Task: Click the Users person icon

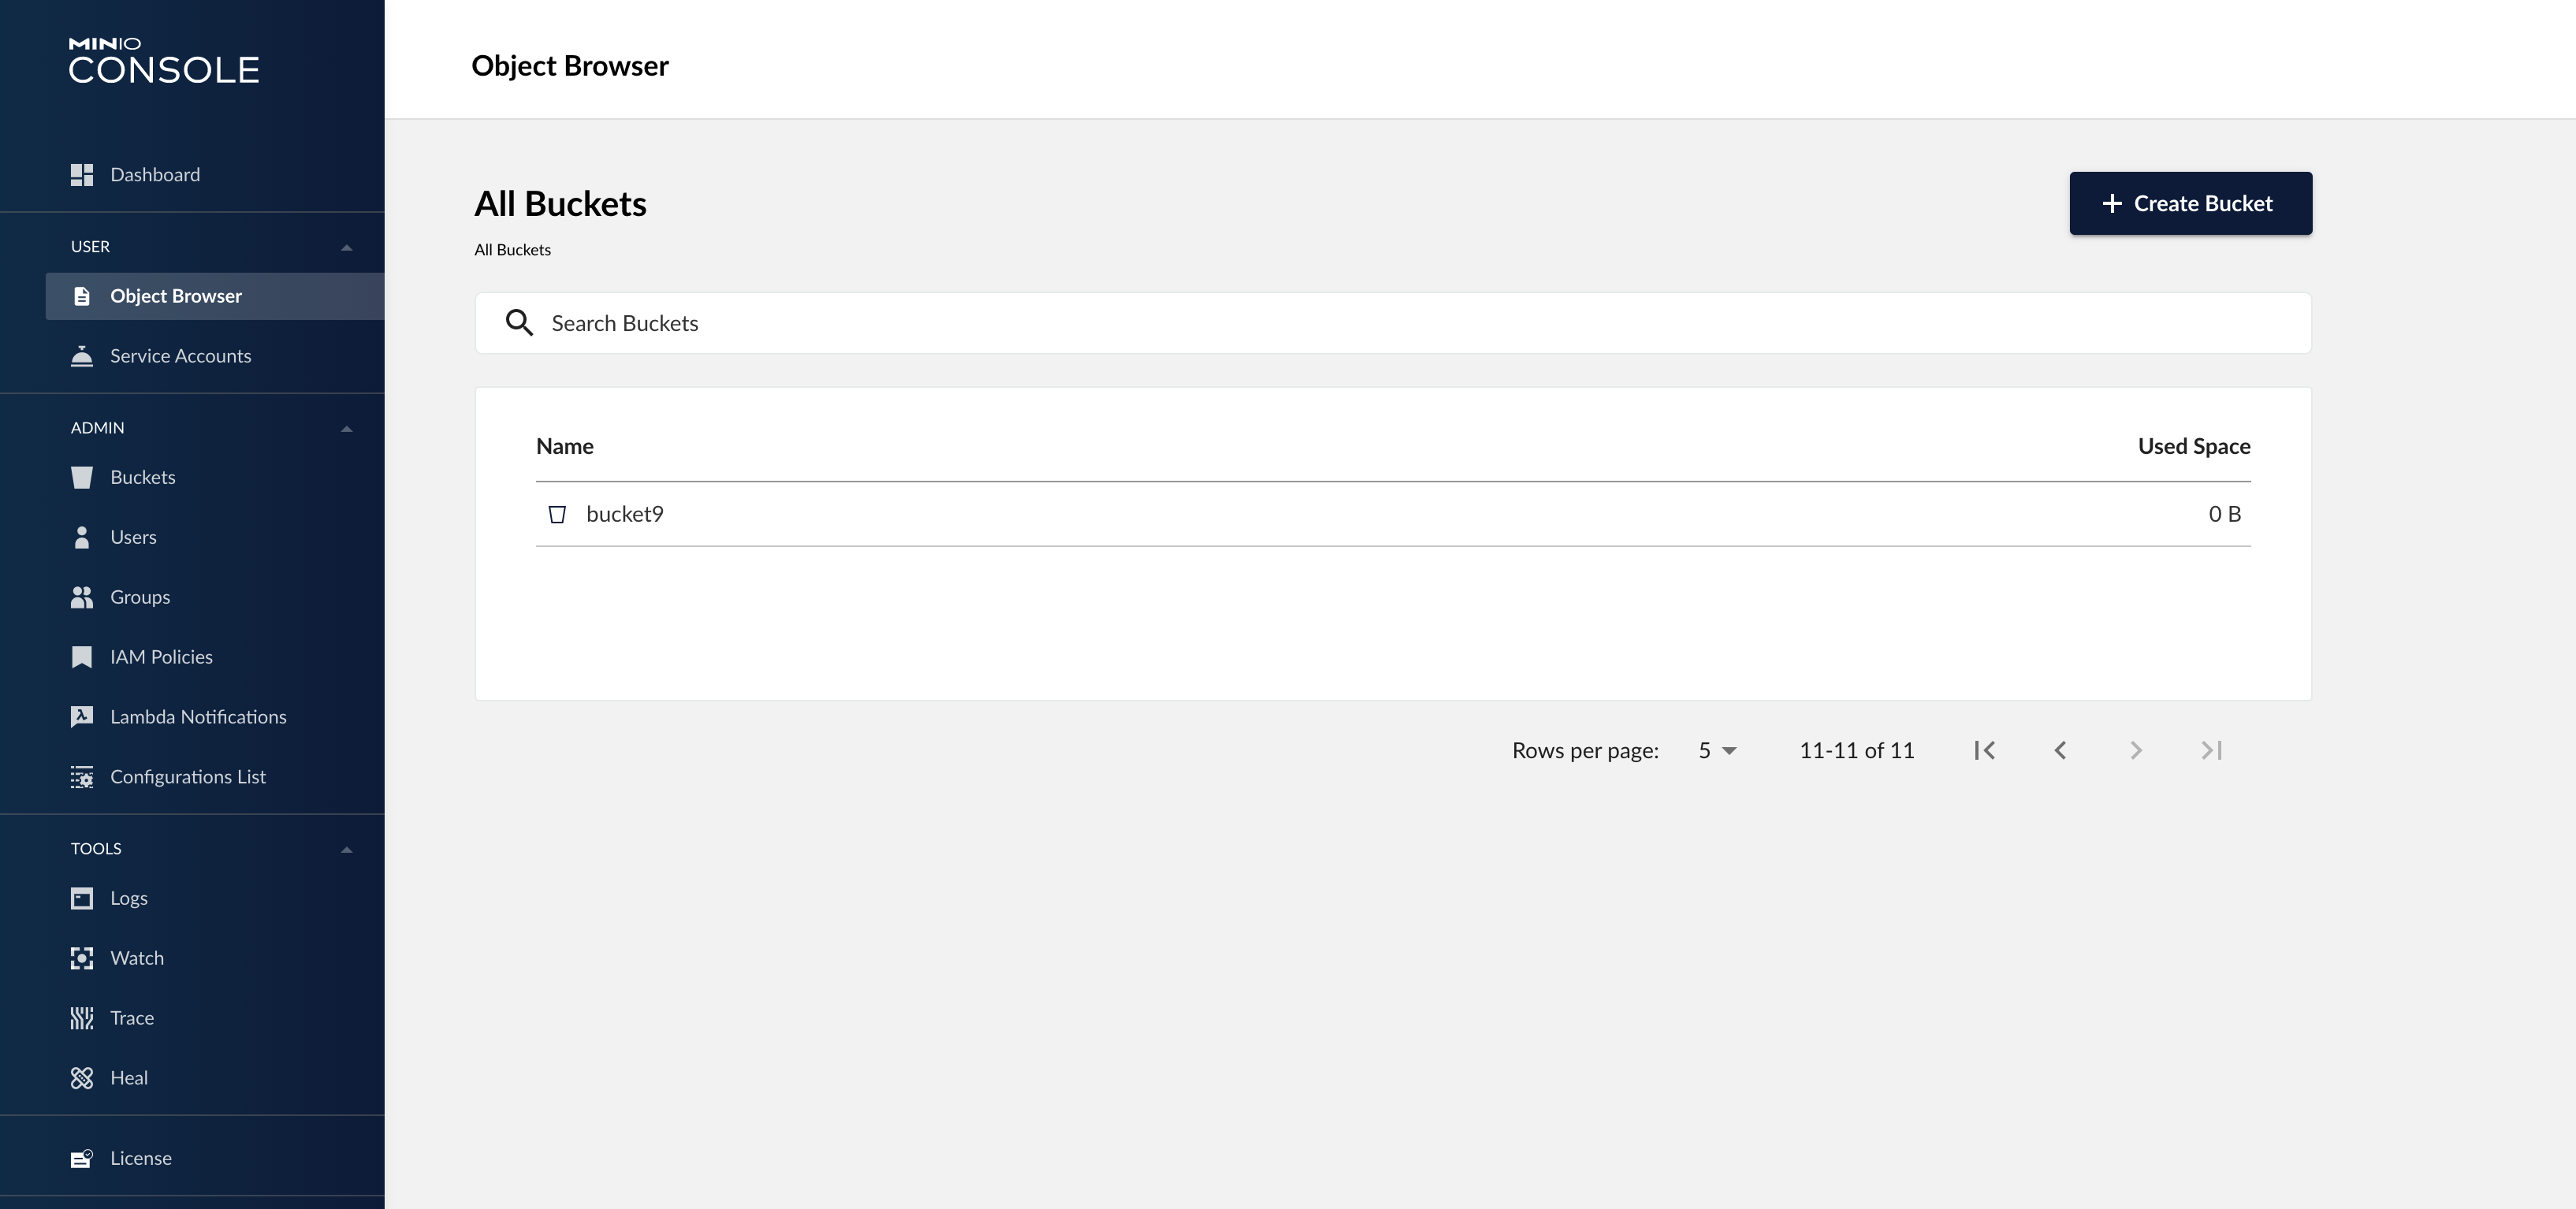Action: (82, 537)
